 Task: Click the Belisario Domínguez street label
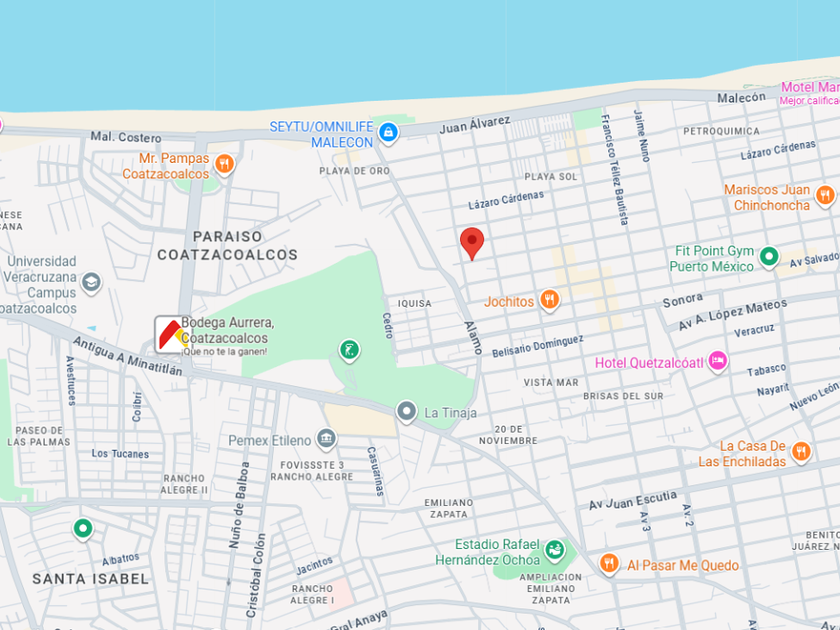pos(537,346)
